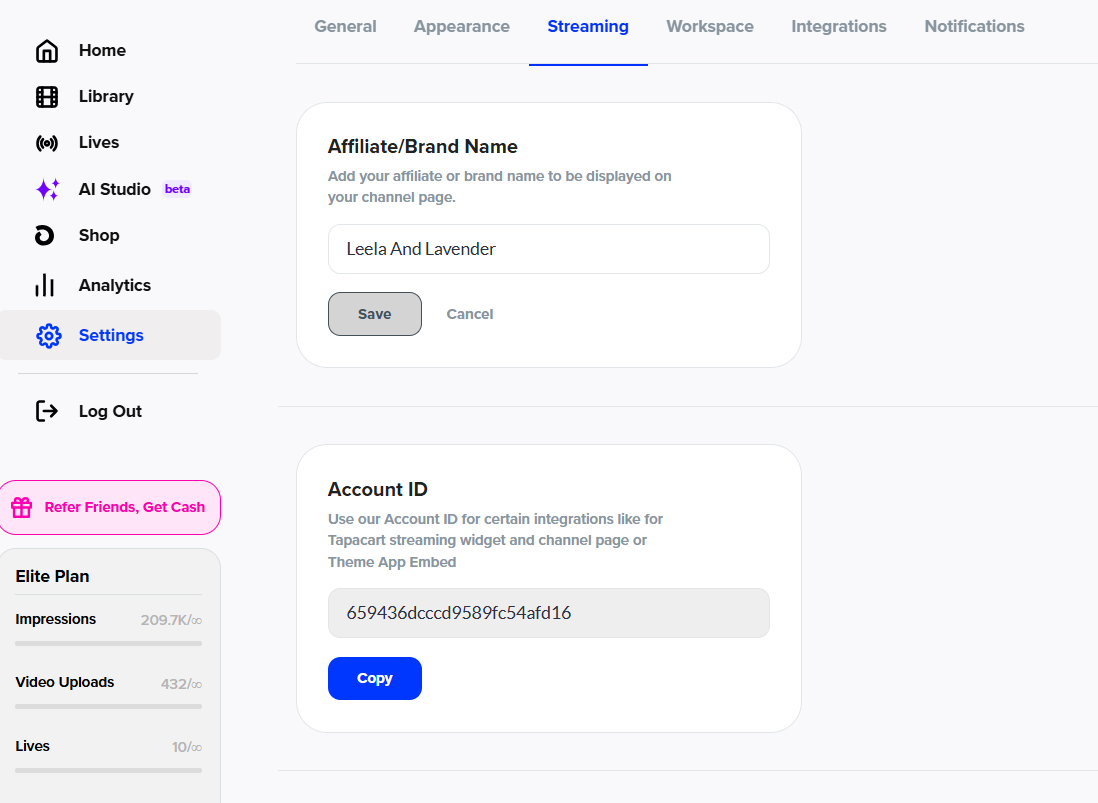
Task: Copy the Account ID
Action: (x=374, y=678)
